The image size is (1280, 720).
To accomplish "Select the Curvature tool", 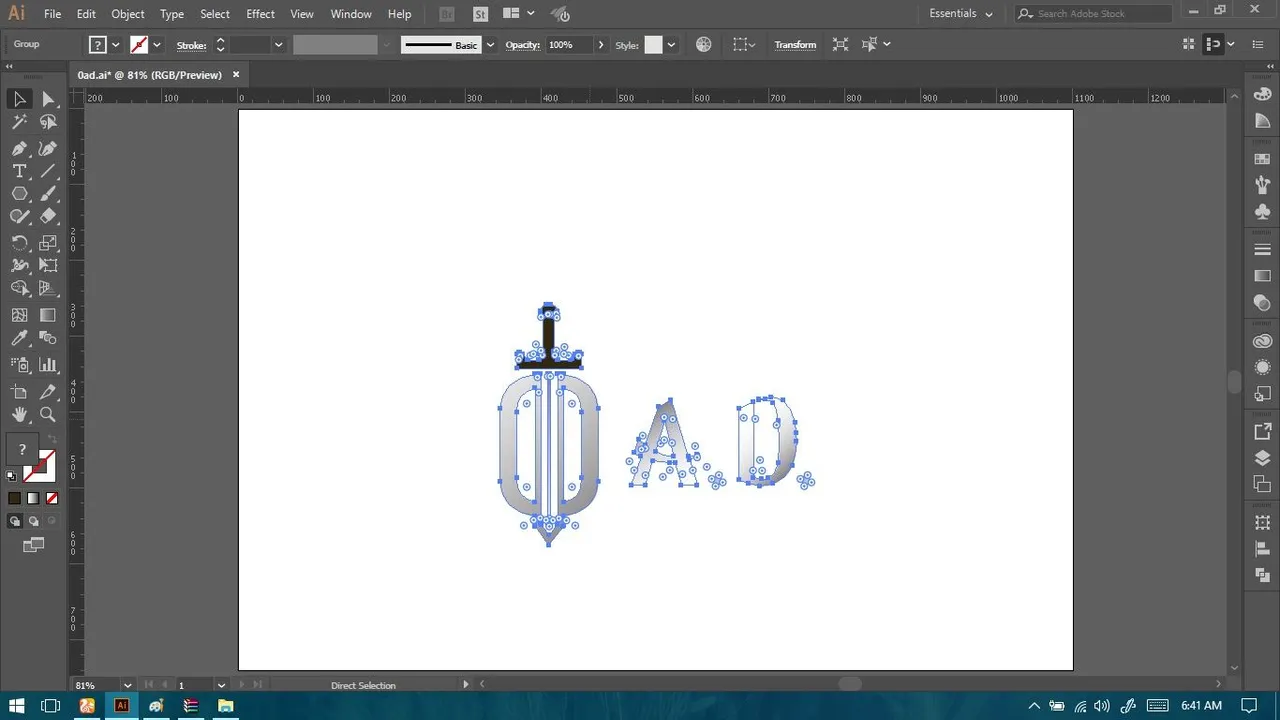I will (48, 147).
